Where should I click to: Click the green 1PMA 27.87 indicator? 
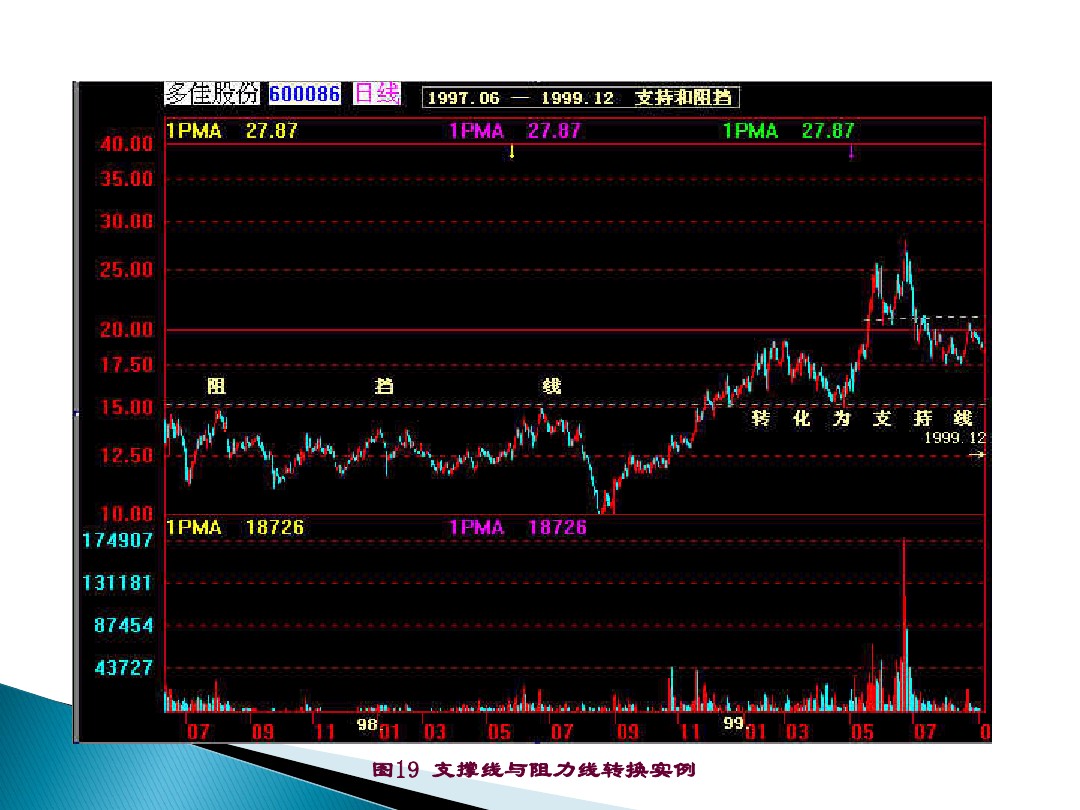point(789,131)
